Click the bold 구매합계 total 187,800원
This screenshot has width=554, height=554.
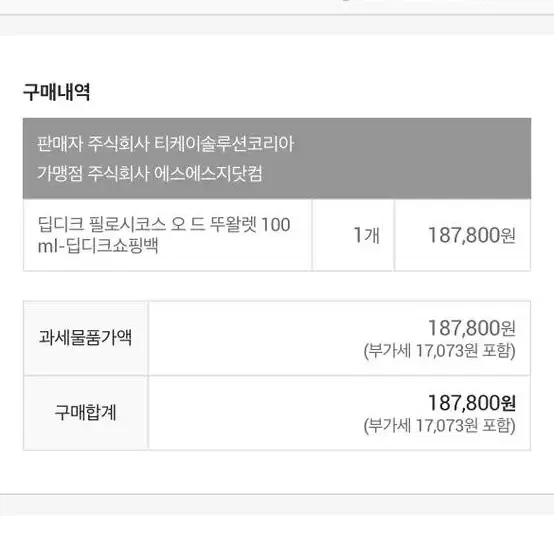click(472, 403)
